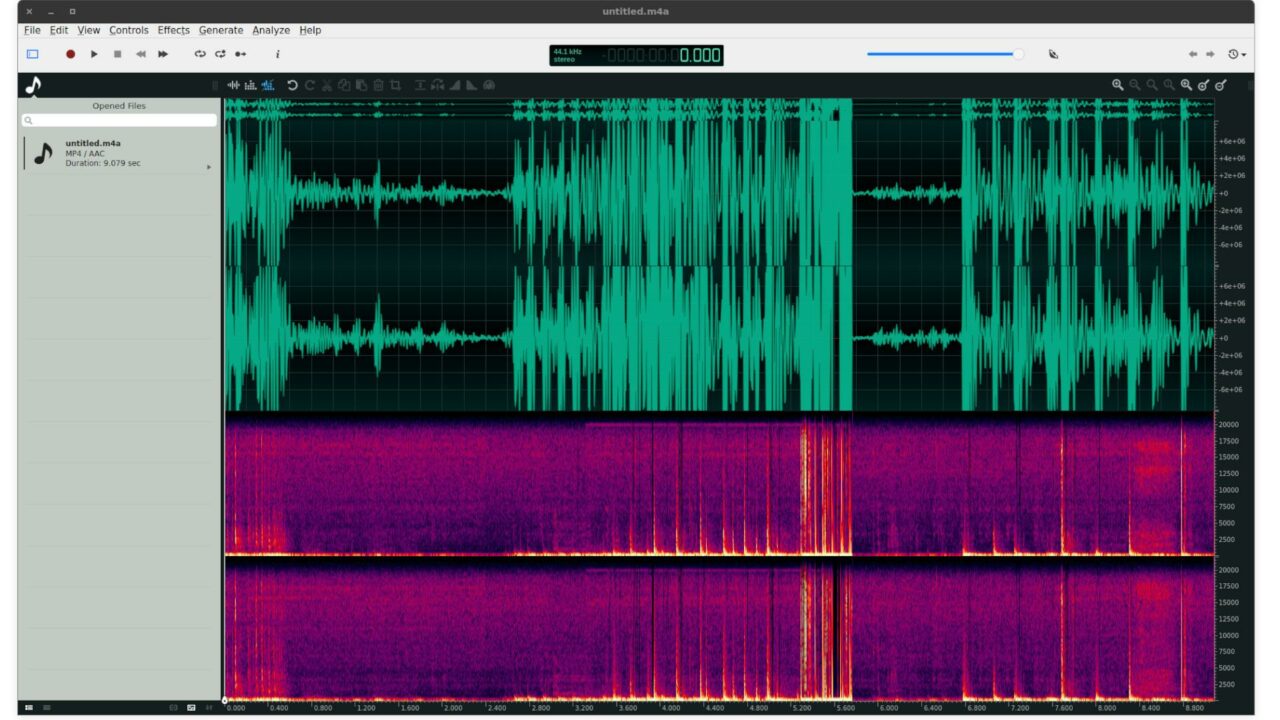
Task: Cut the selected audio with the scissors icon
Action: (327, 85)
